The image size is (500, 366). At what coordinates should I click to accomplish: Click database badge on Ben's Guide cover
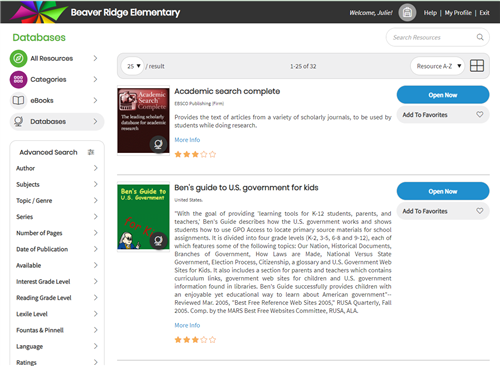[158, 240]
